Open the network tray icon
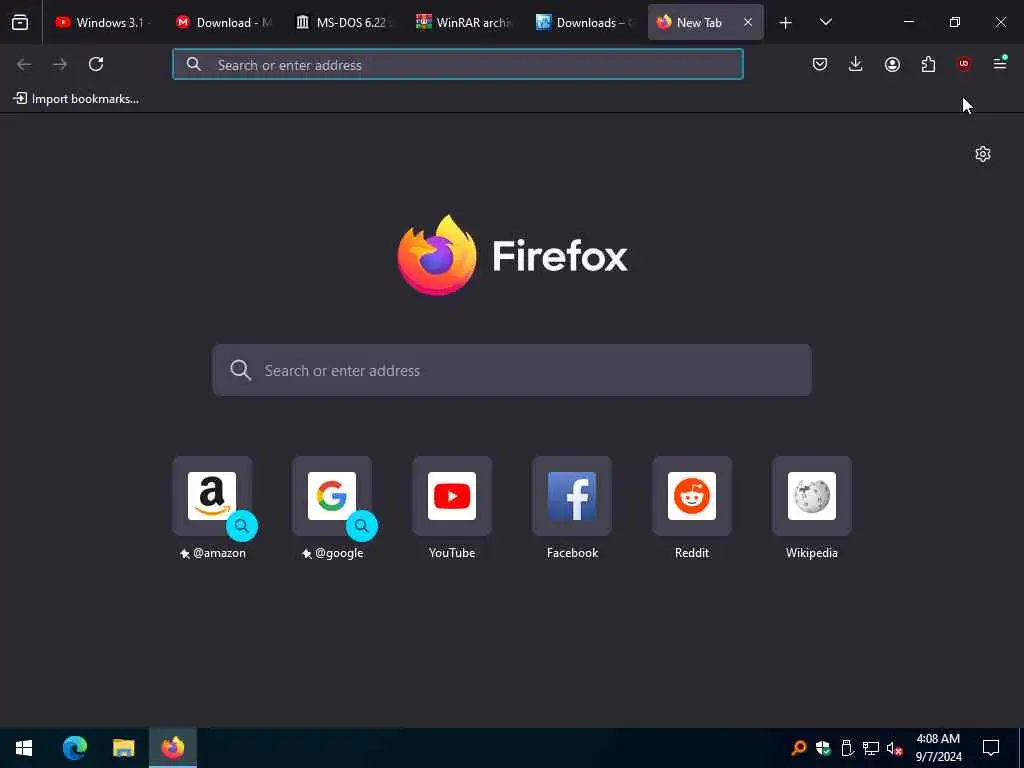 click(871, 748)
